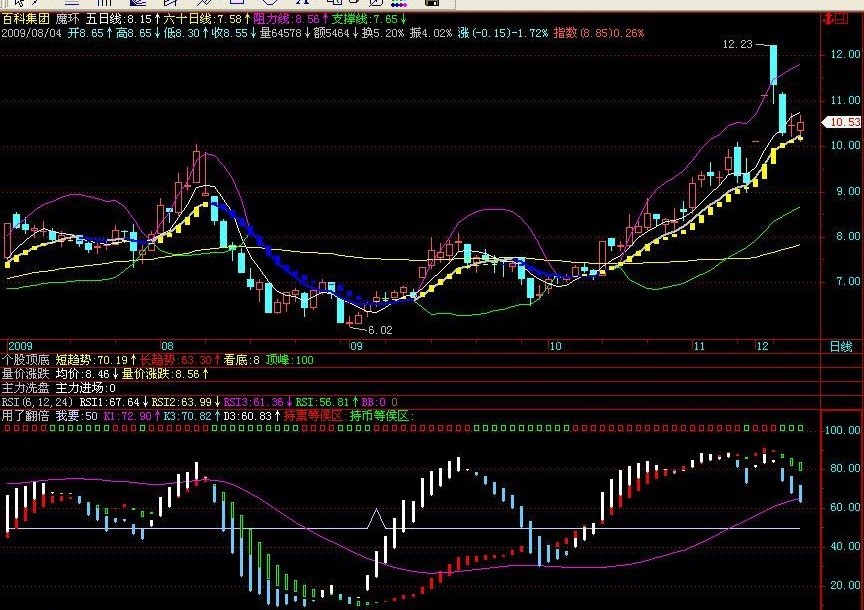Click the 持票等侯区 label

coord(314,416)
